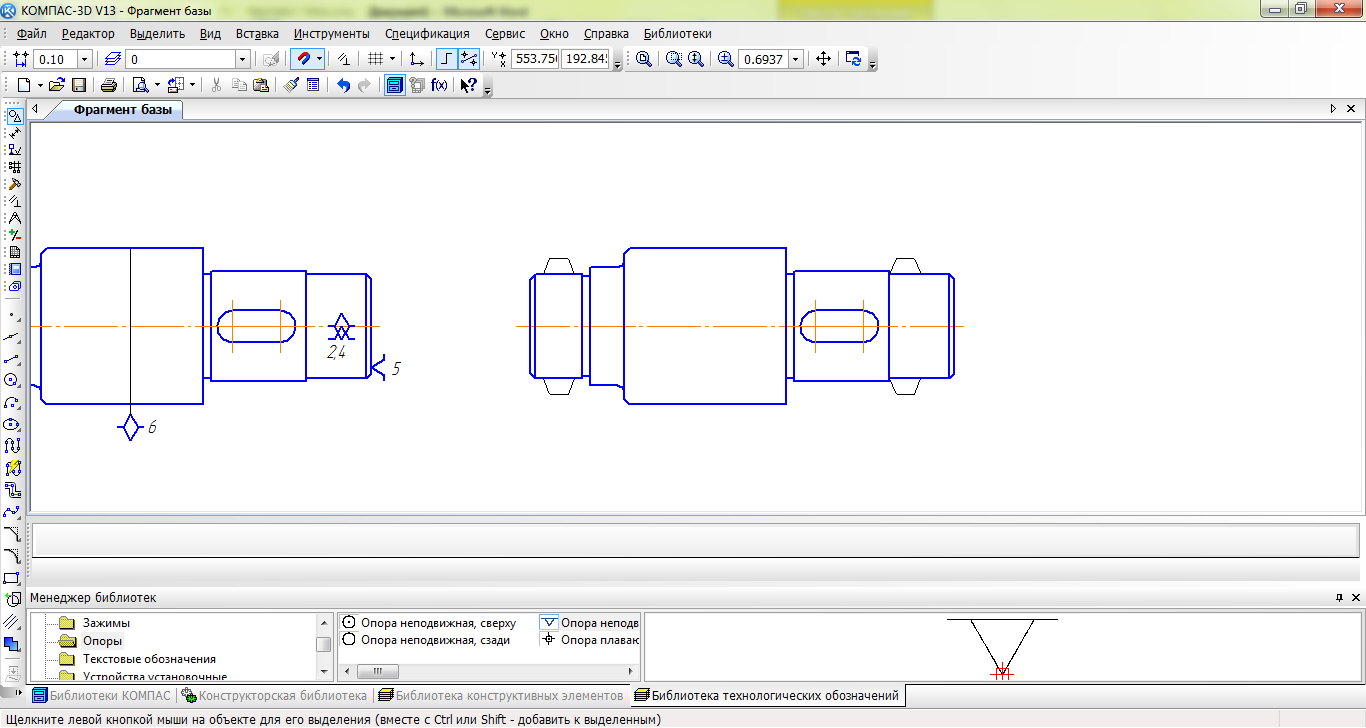The width and height of the screenshot is (1366, 728).
Task: Open the Спецификация menu
Action: click(x=427, y=33)
